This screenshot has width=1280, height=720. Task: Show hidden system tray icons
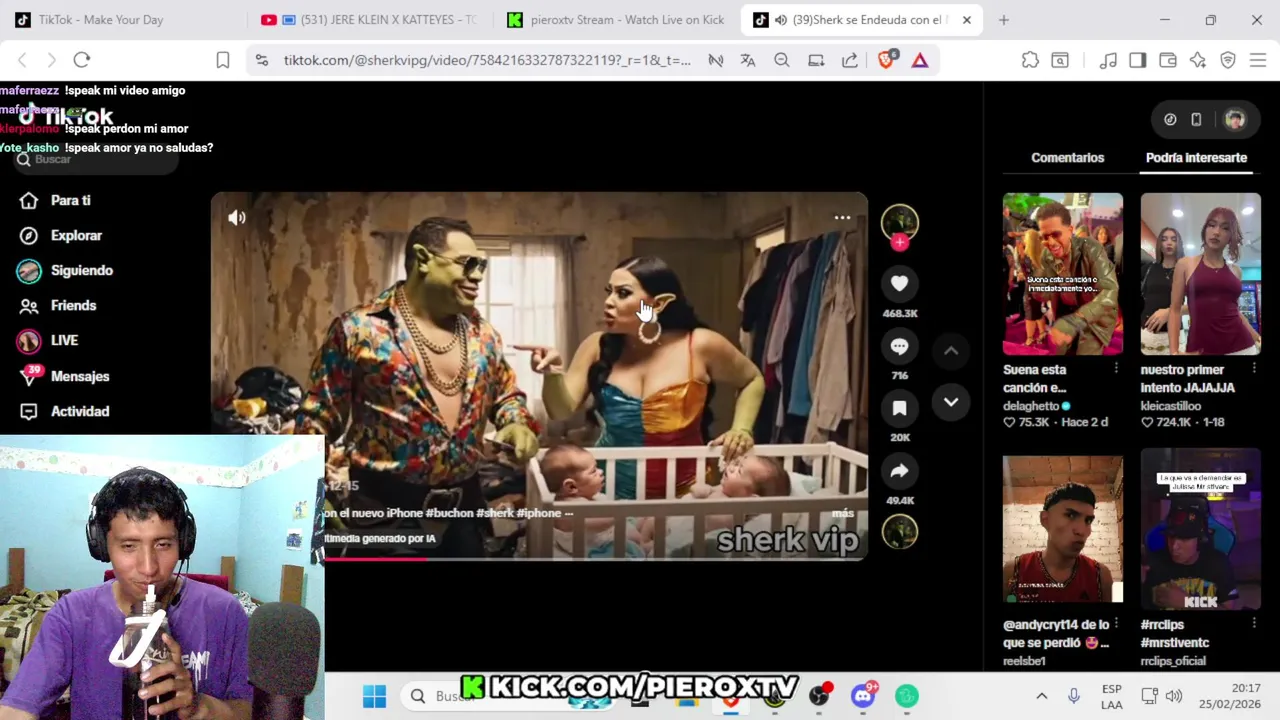tap(1041, 696)
